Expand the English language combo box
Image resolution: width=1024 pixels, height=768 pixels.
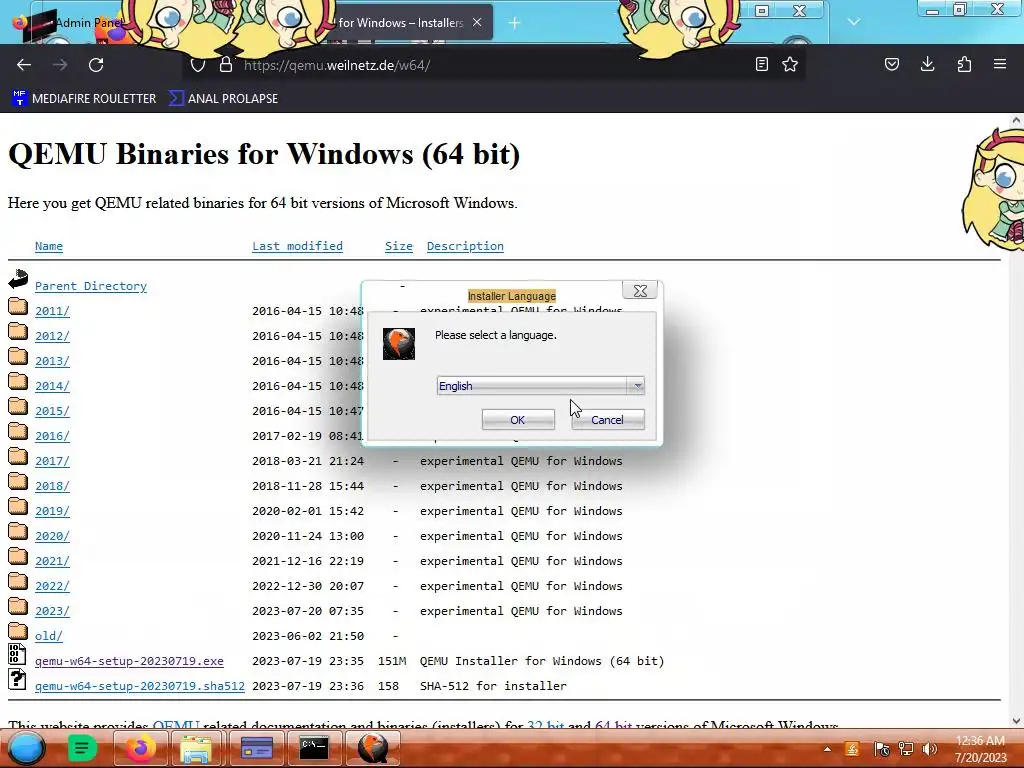[x=541, y=386]
